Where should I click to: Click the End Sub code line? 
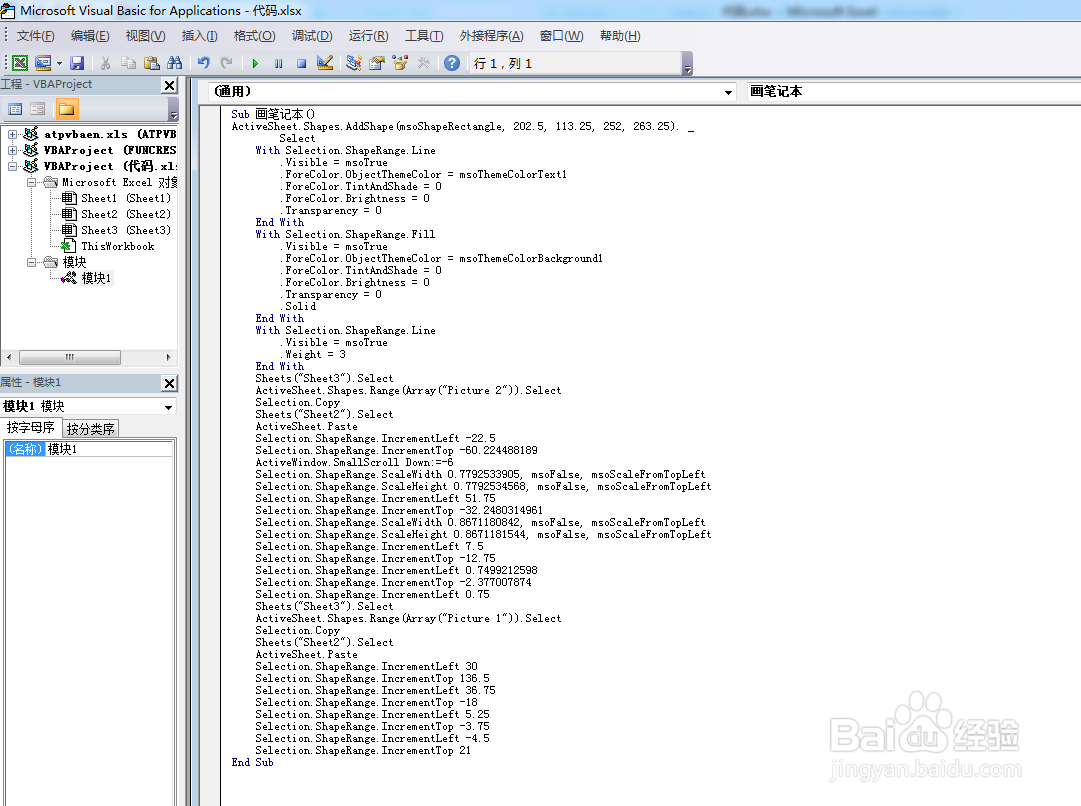pos(252,763)
